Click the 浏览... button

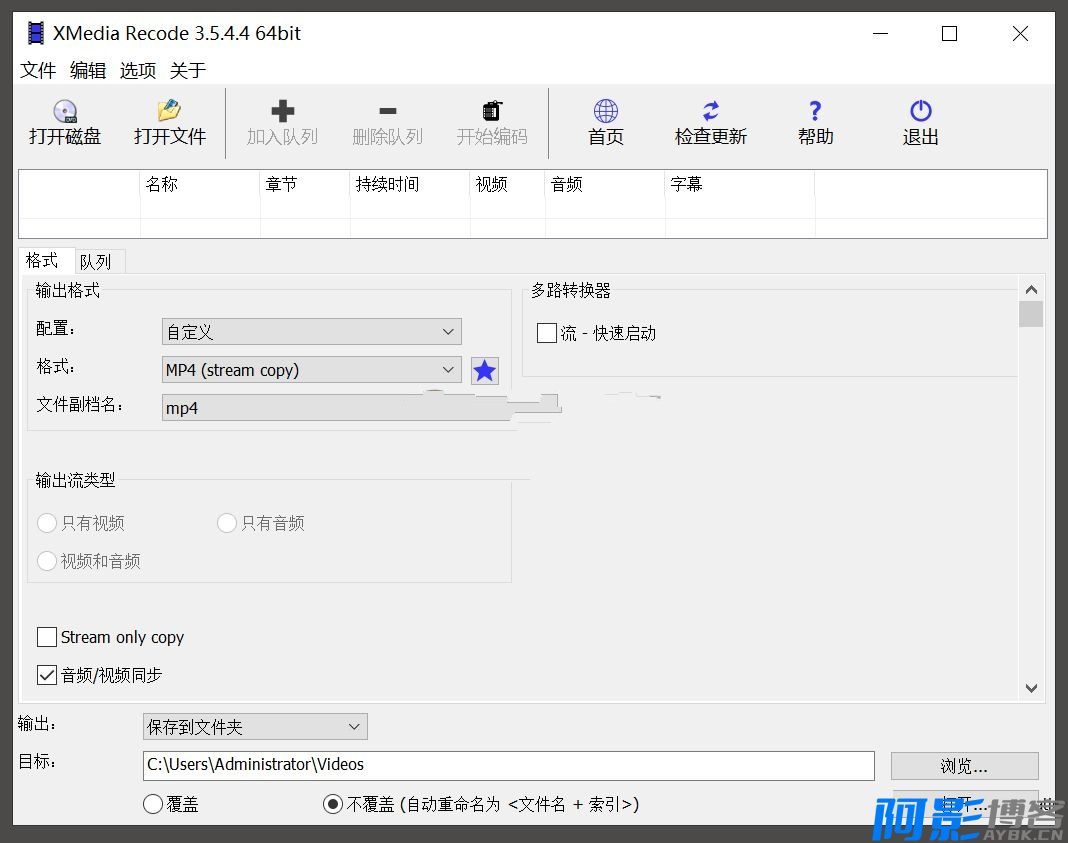point(964,766)
